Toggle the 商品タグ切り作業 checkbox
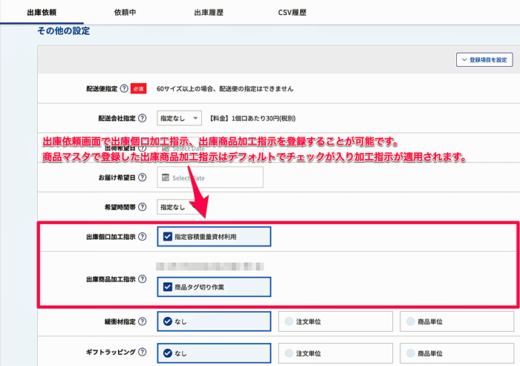The width and height of the screenshot is (520, 366). click(x=167, y=287)
